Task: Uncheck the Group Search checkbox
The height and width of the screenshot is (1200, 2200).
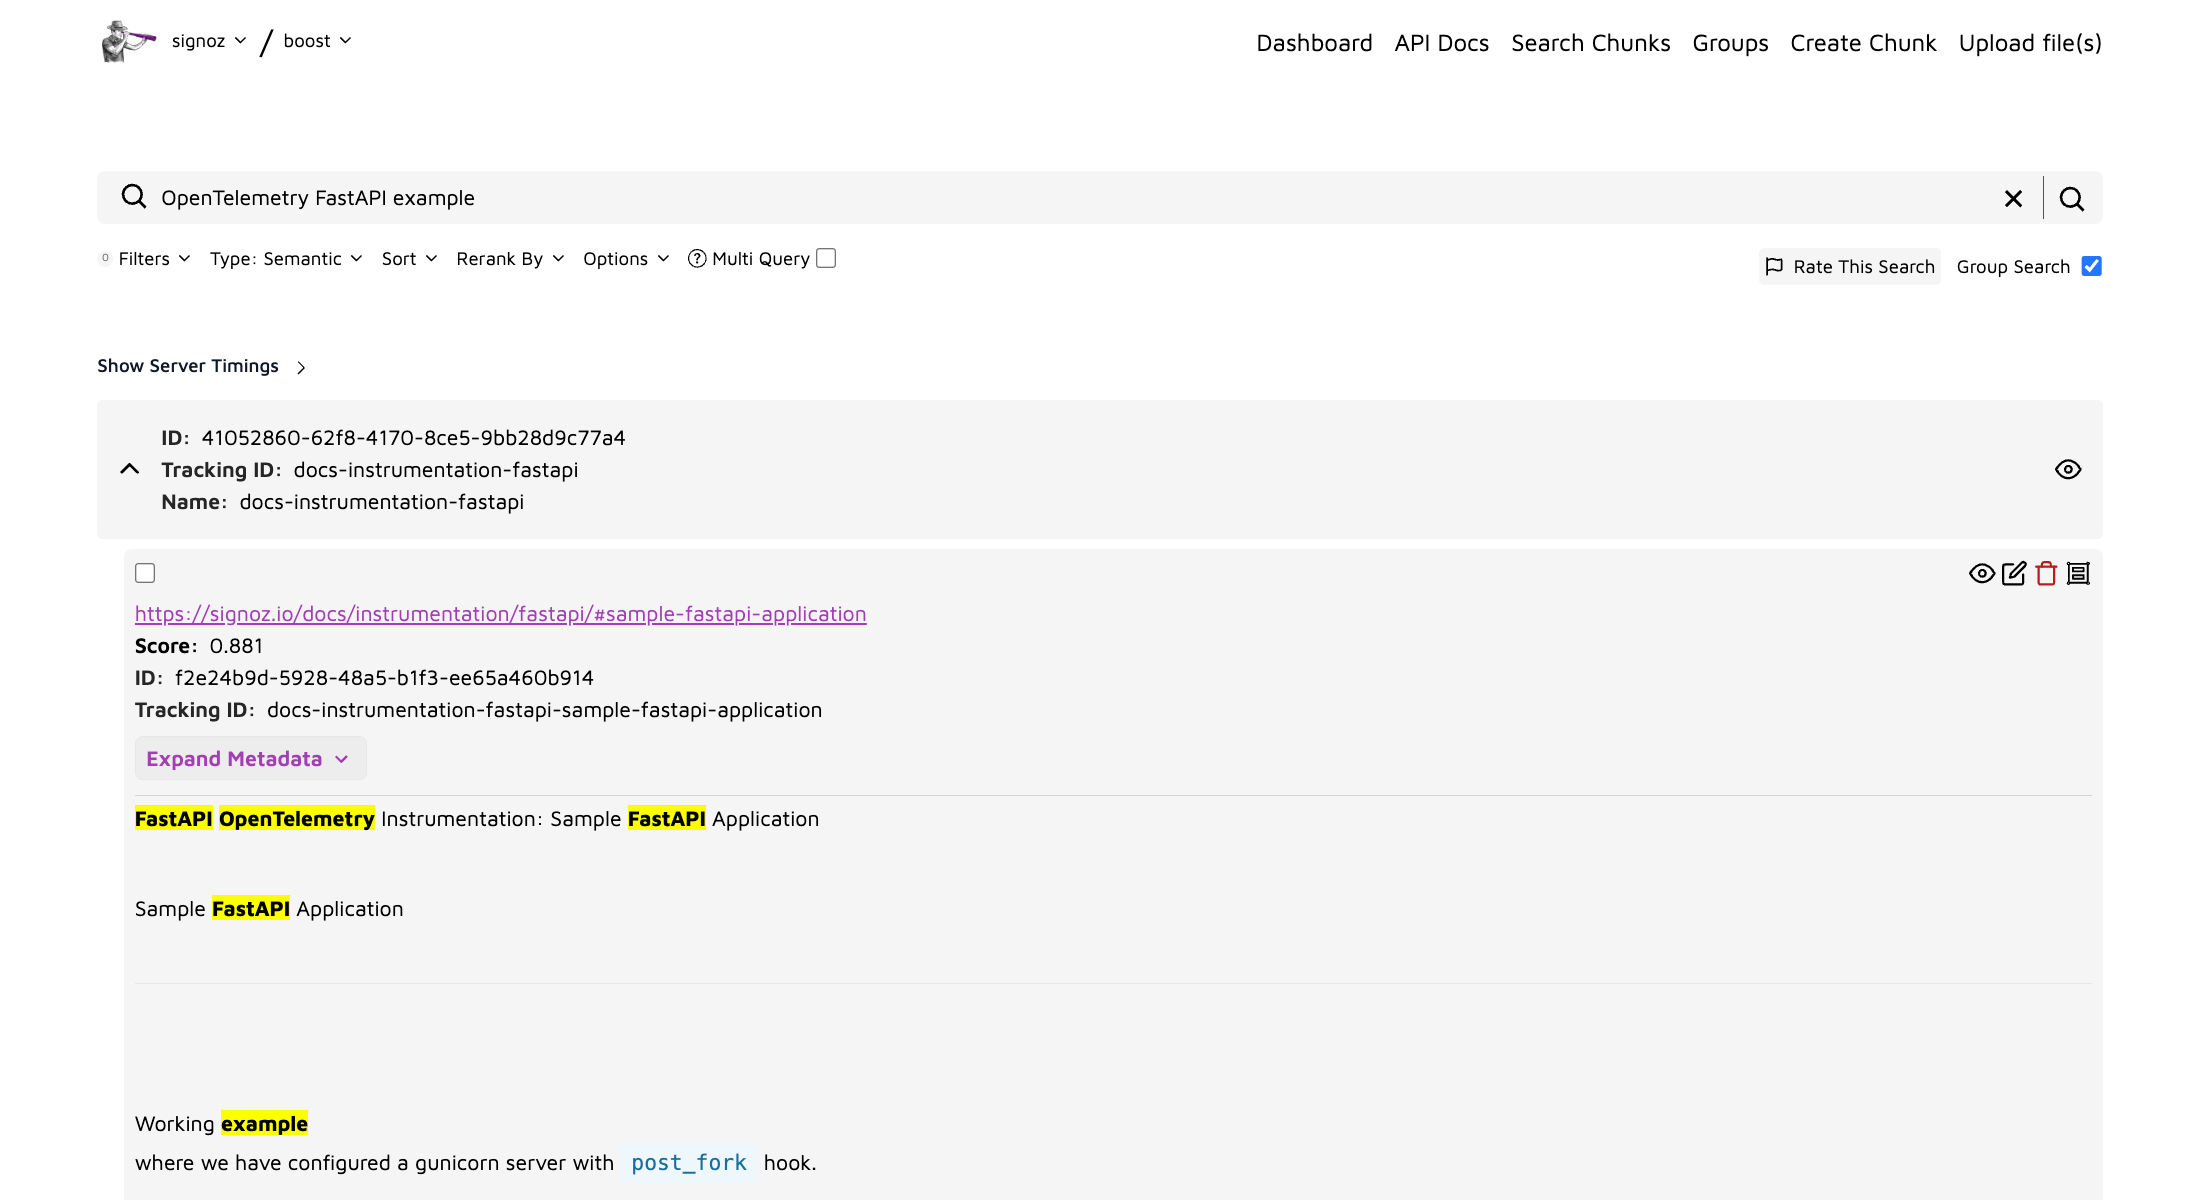Action: [x=2091, y=266]
